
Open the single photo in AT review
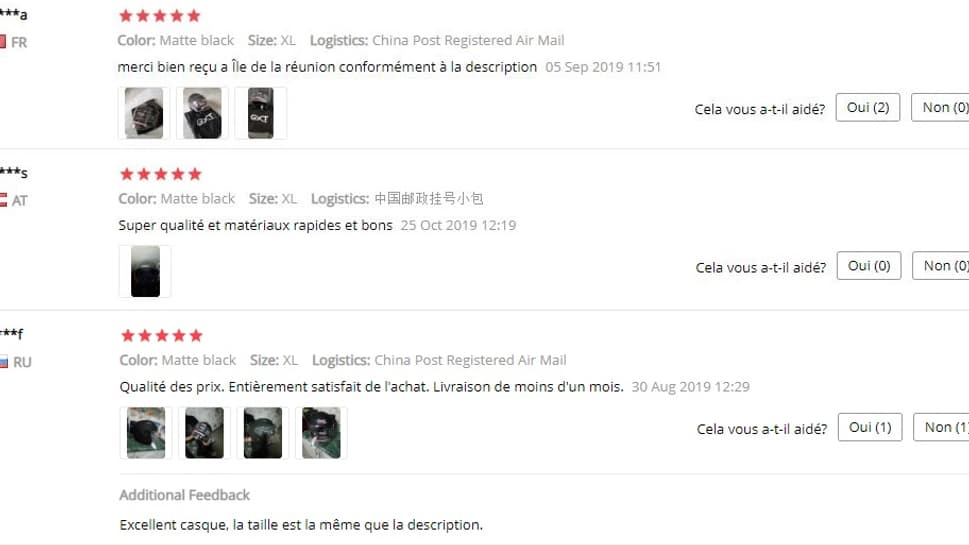click(145, 271)
